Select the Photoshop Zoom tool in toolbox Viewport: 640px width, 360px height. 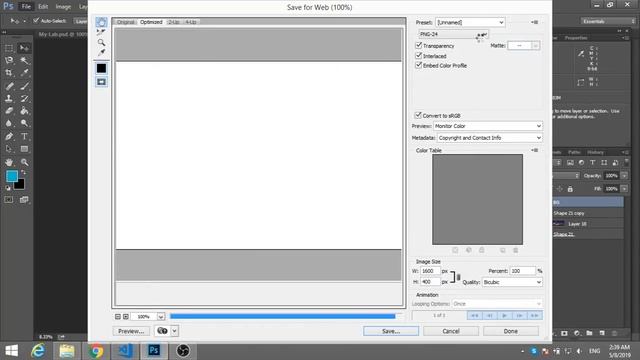coord(24,162)
